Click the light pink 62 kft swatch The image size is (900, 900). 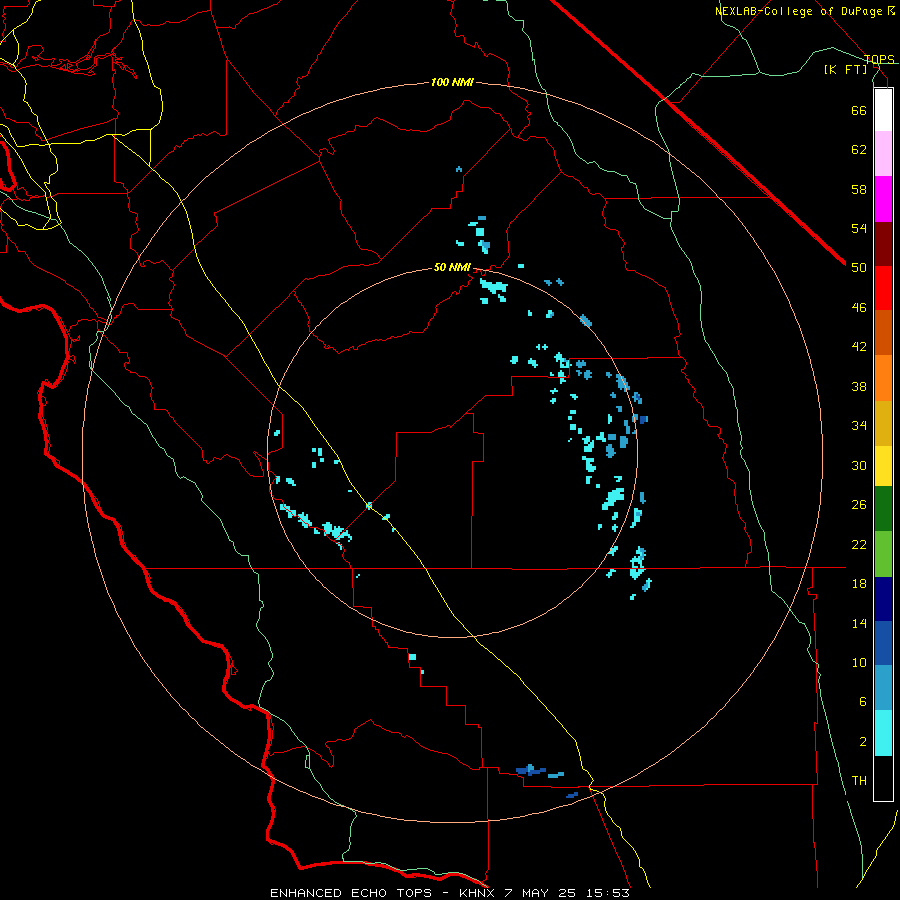[x=883, y=153]
